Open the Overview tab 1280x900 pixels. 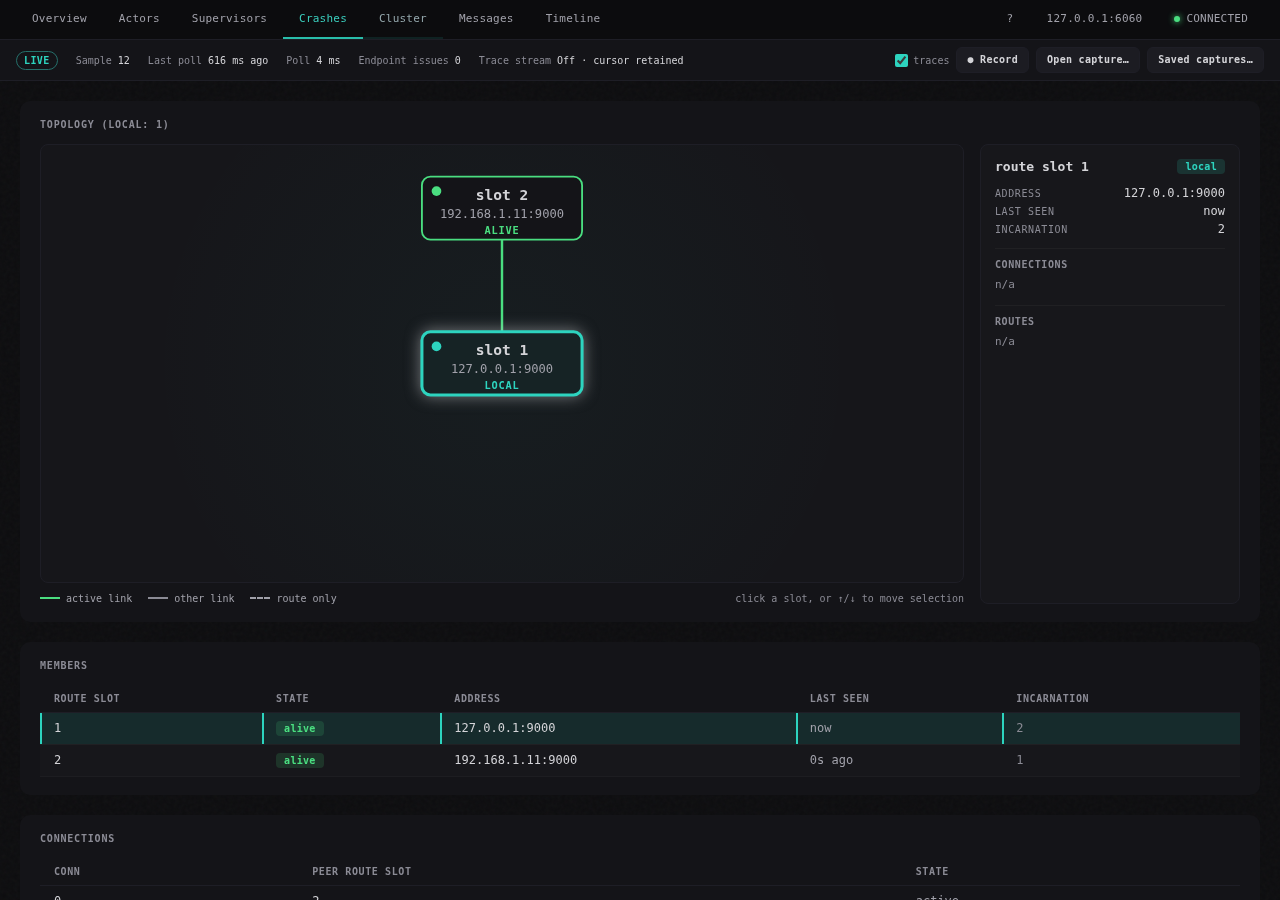click(x=59, y=18)
